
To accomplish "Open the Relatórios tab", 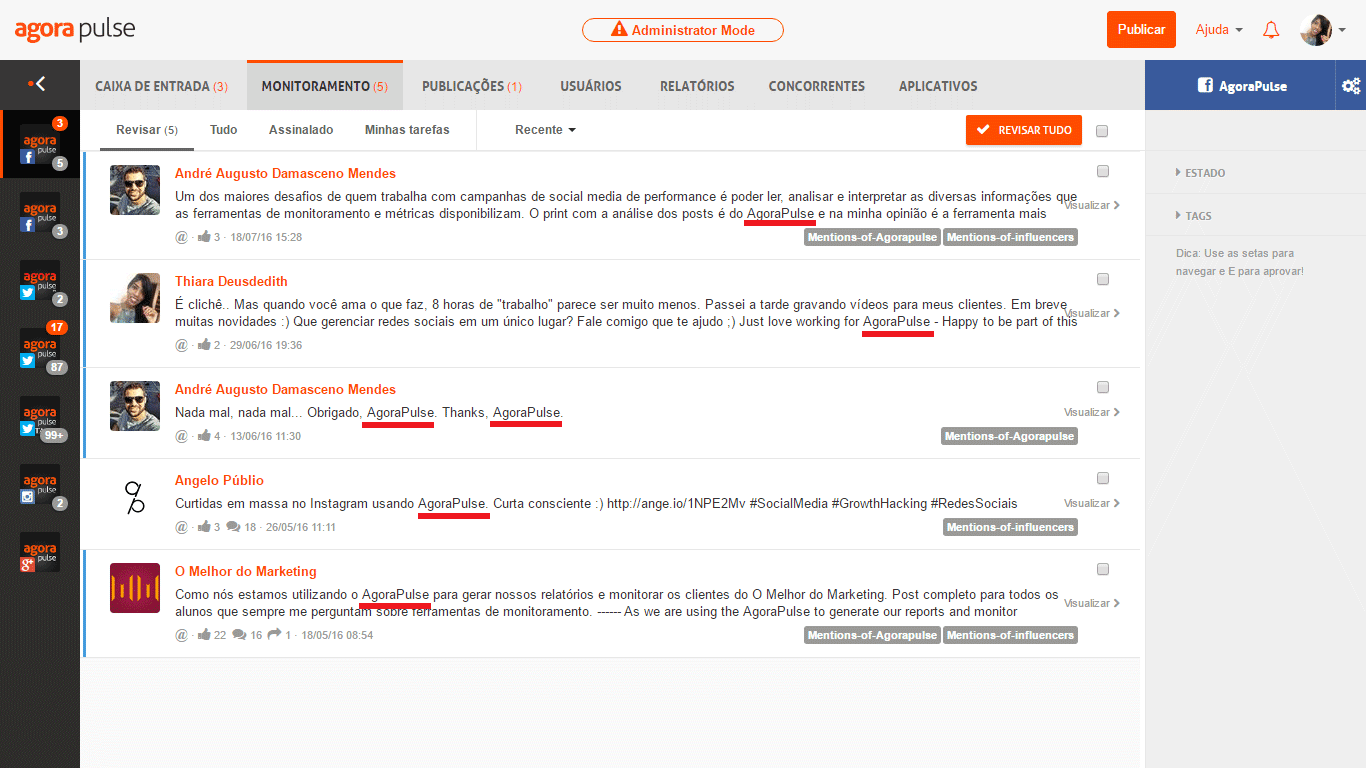I will click(x=697, y=86).
